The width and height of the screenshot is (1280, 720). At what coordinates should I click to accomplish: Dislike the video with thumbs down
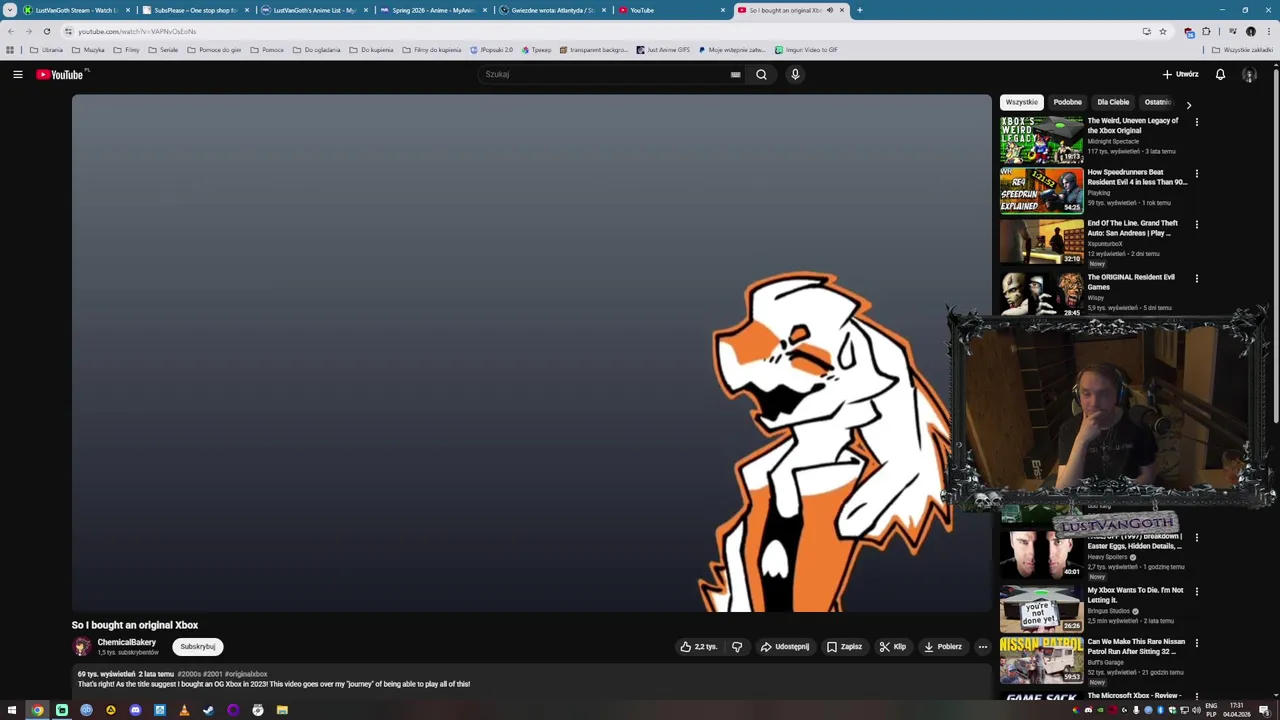click(737, 647)
